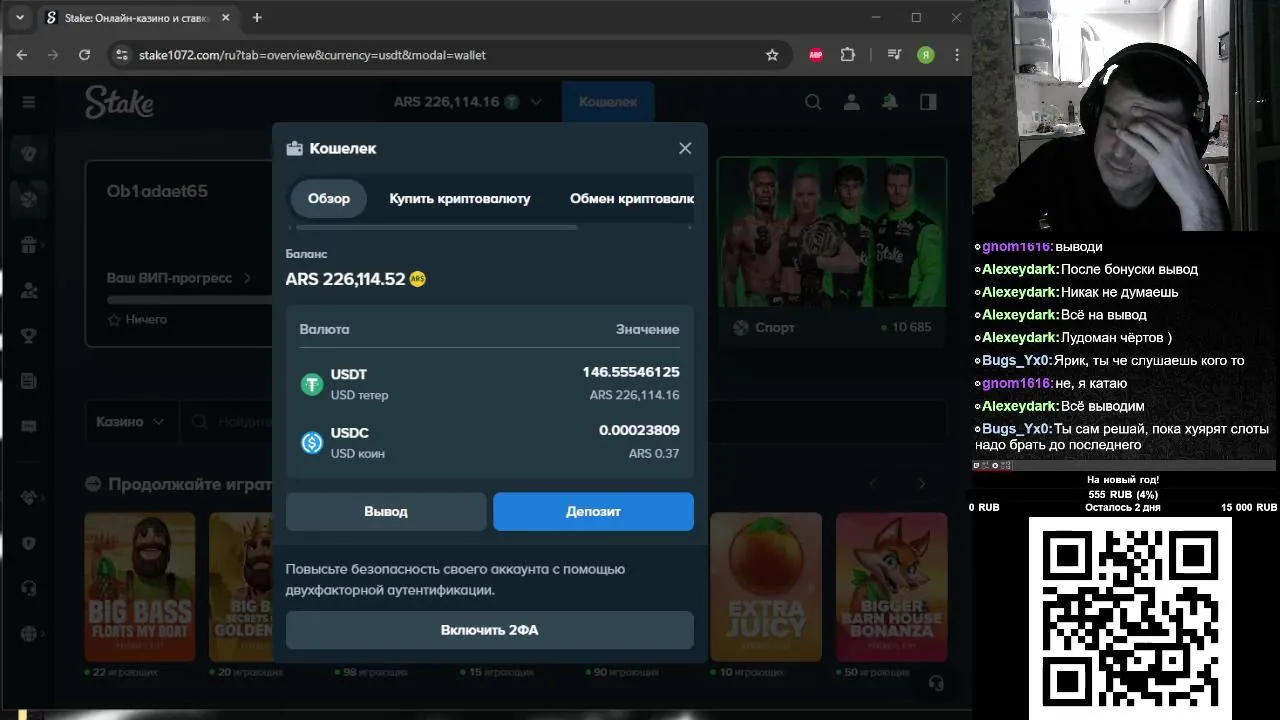Open the Казино category dropdown

click(130, 422)
